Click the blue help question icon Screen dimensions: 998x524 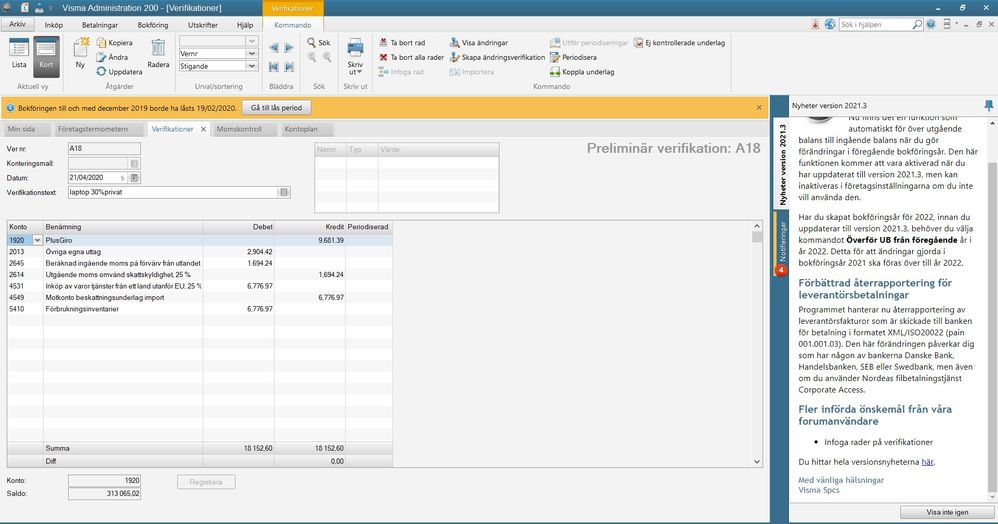point(931,24)
